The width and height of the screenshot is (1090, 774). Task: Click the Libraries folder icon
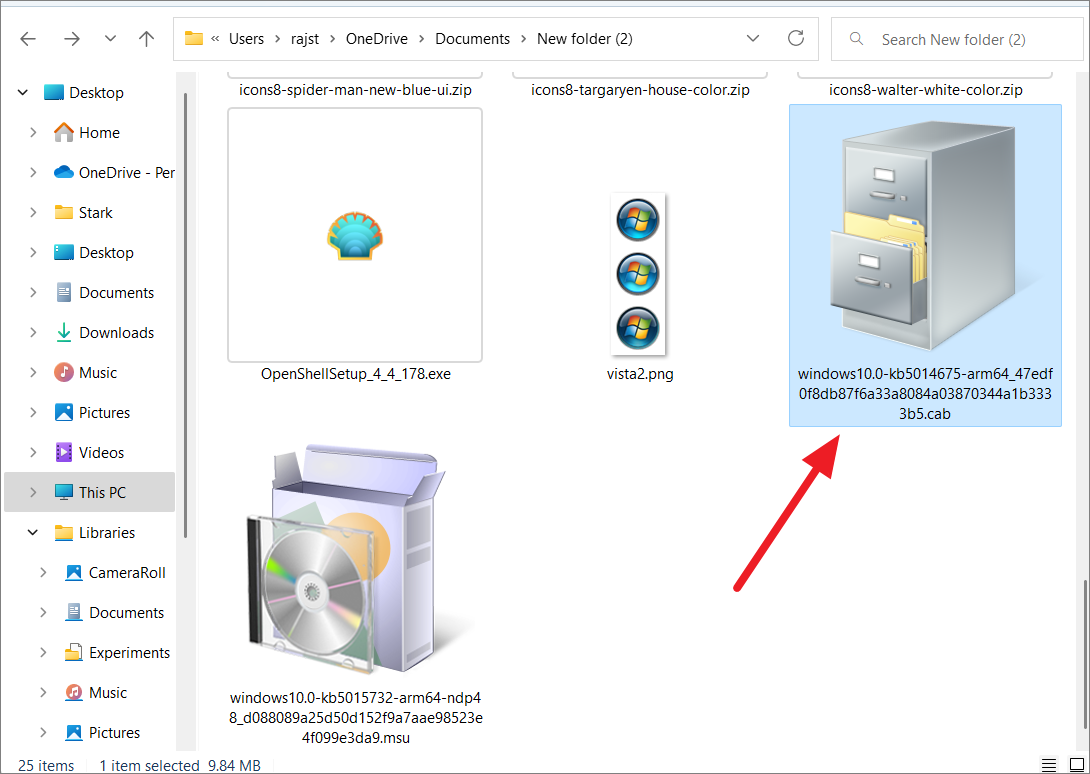(x=64, y=533)
